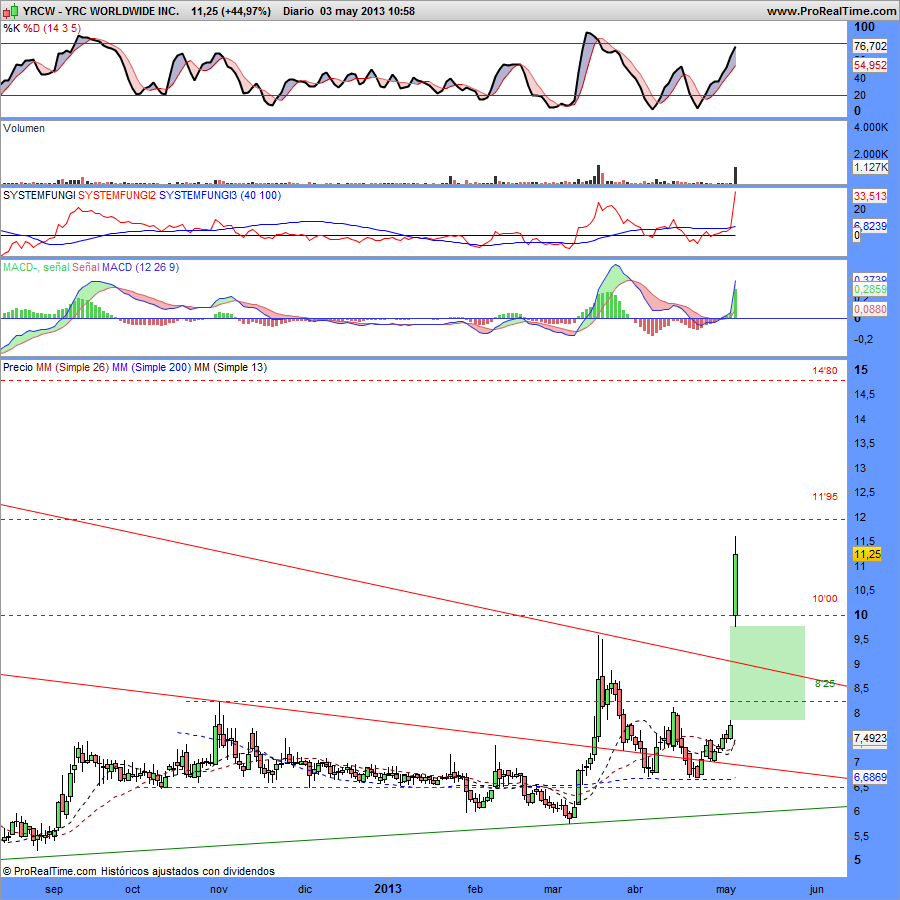This screenshot has width=900, height=900.
Task: Click the feb month on time axis
Action: 475,890
